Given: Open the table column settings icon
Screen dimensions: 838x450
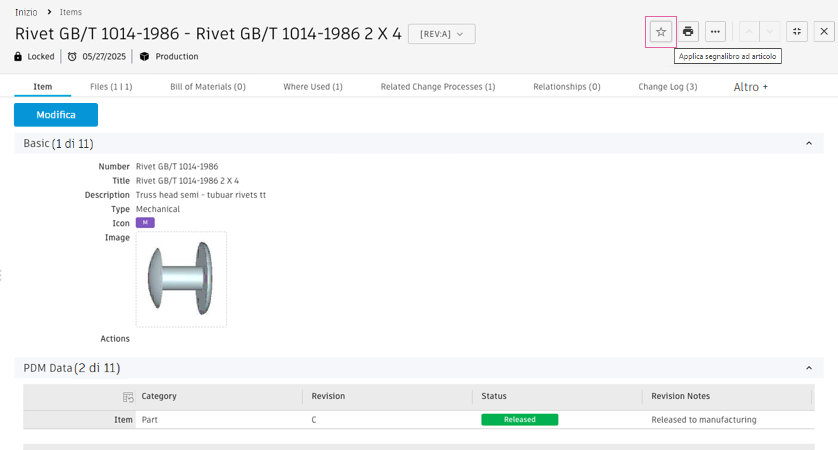Looking at the screenshot, I should [128, 397].
